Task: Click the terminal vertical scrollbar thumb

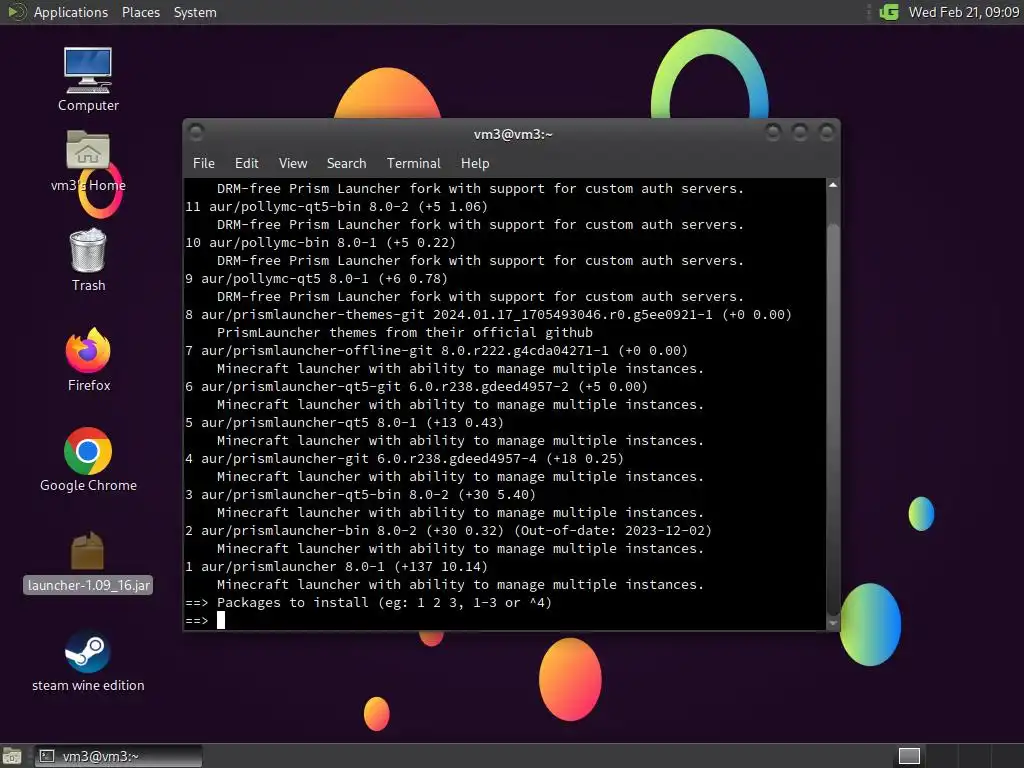Action: 833,418
